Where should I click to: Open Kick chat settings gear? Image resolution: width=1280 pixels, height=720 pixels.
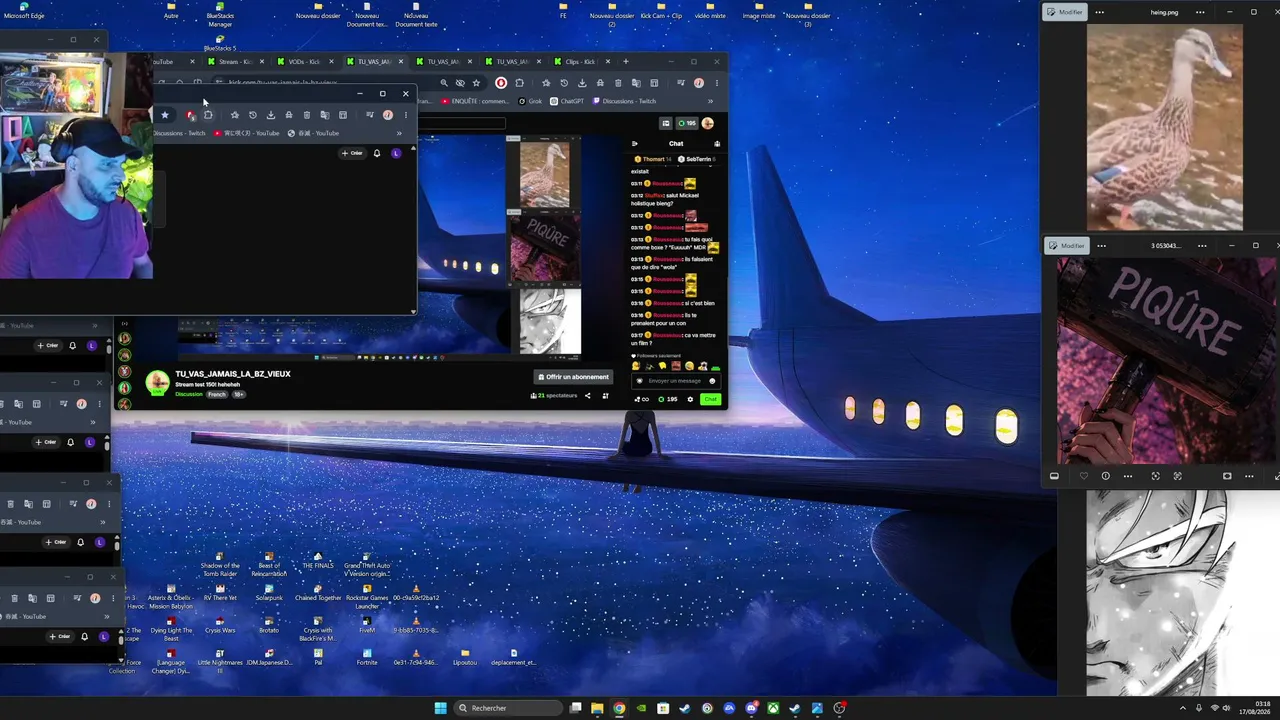689,399
